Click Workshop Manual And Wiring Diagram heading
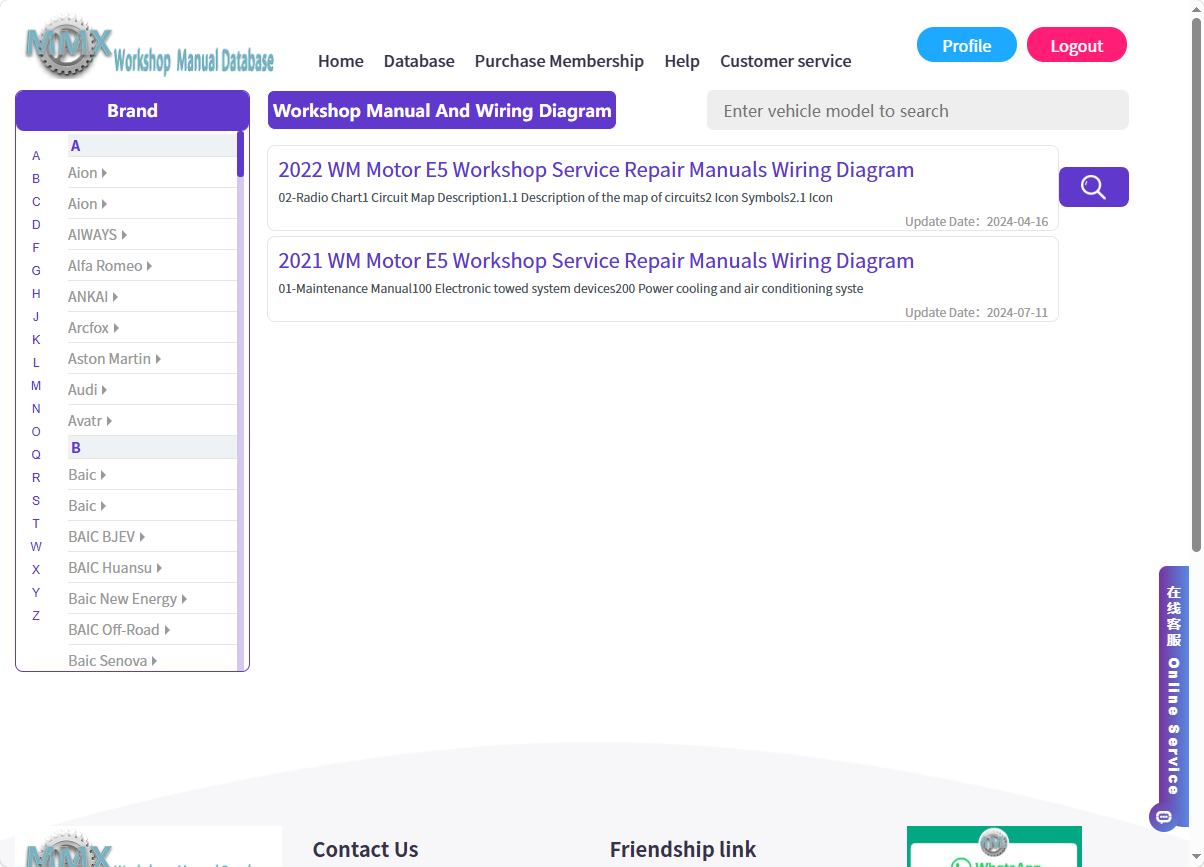 pyautogui.click(x=442, y=110)
